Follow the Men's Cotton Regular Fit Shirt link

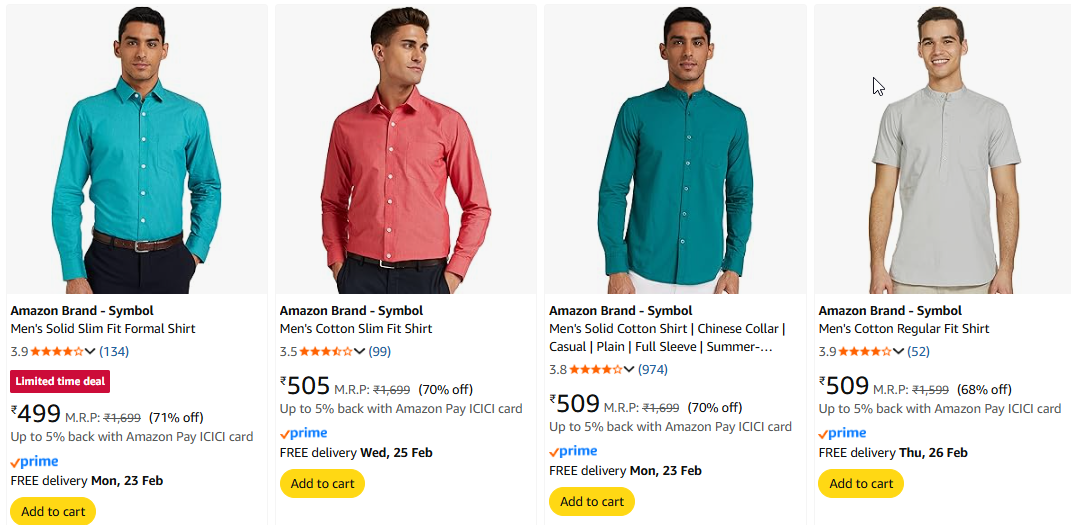pos(904,328)
